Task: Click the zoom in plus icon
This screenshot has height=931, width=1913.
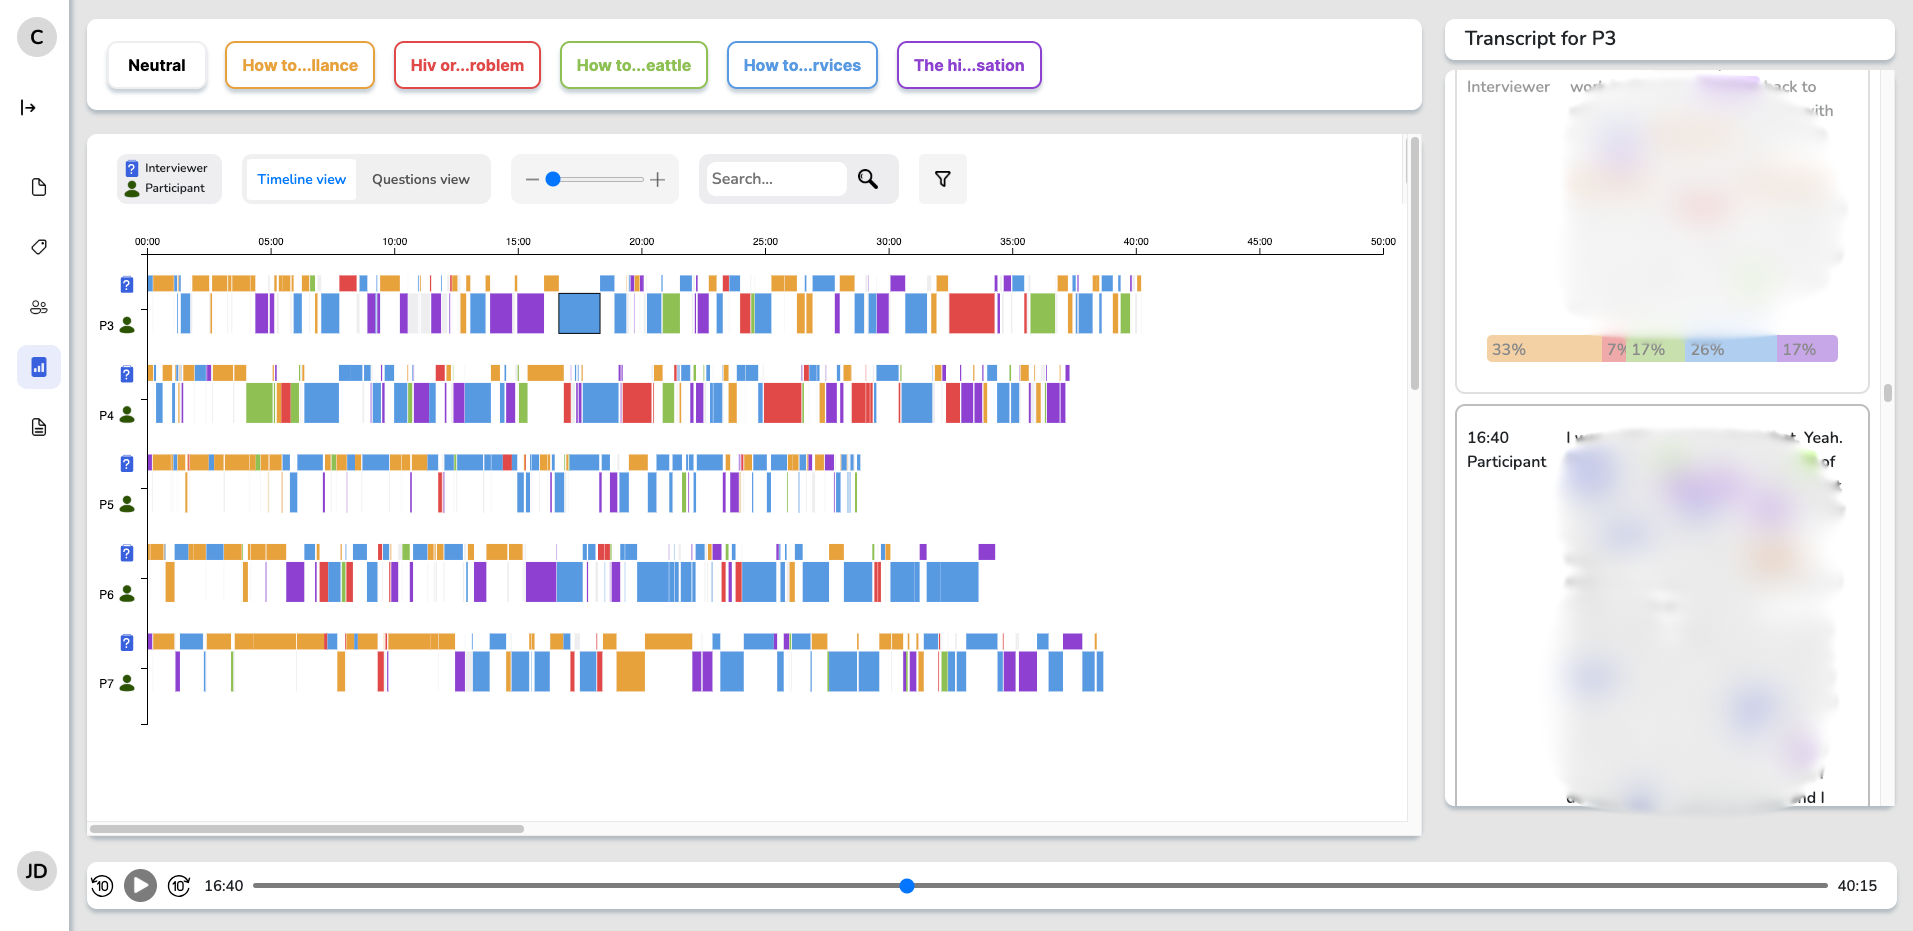Action: 657,180
